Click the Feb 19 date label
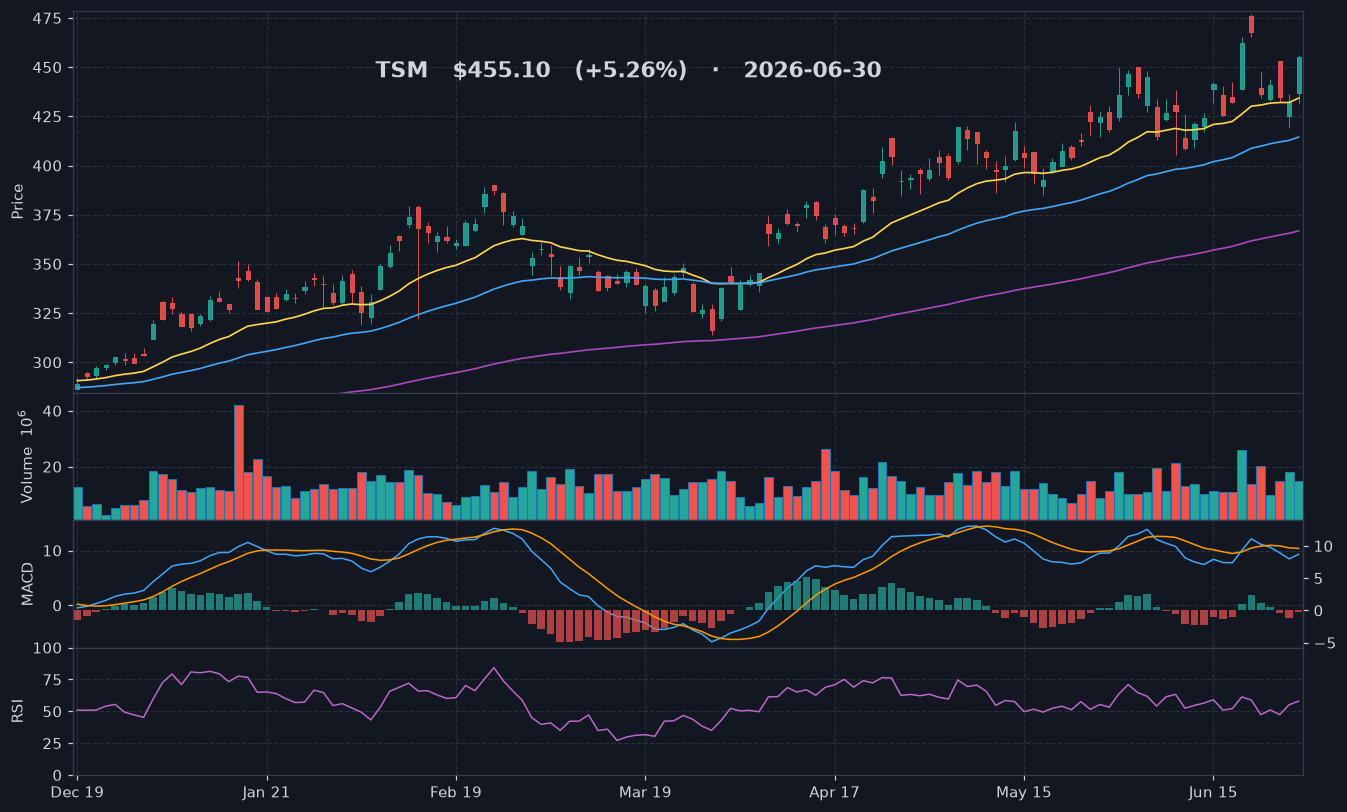This screenshot has height=812, width=1347. [x=456, y=792]
